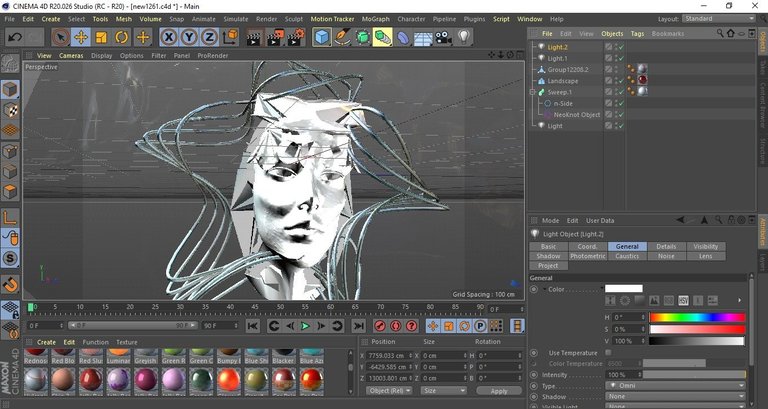
Task: Open Material Manager Create menu
Action: click(46, 342)
